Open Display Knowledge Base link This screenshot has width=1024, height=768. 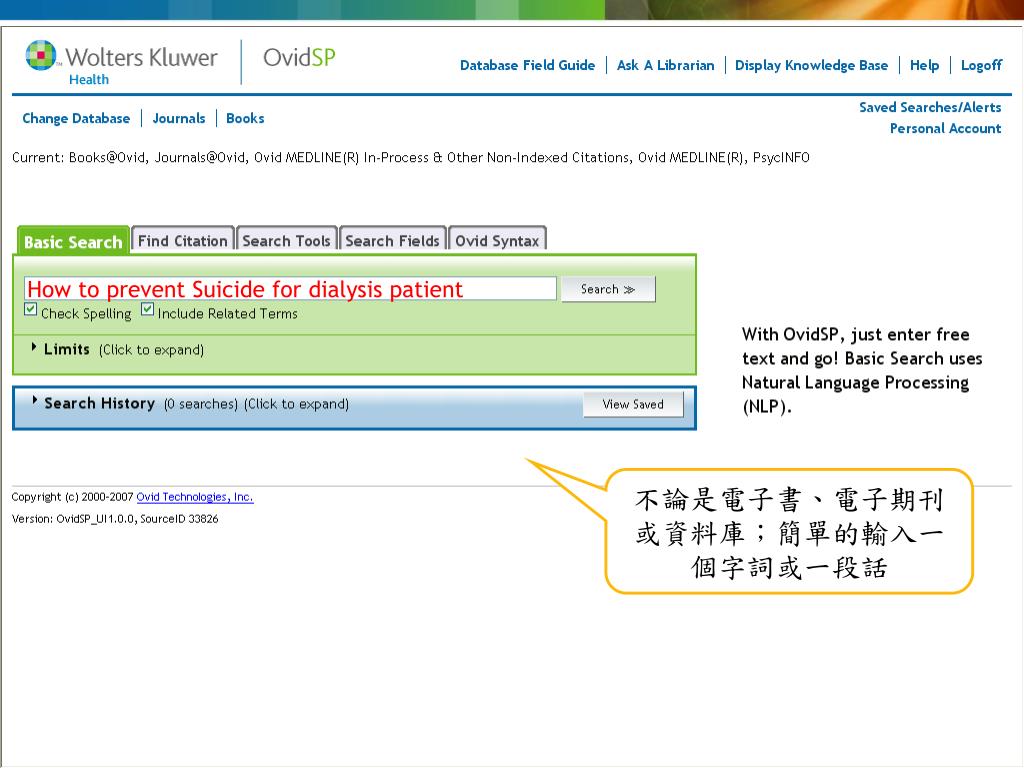click(811, 65)
